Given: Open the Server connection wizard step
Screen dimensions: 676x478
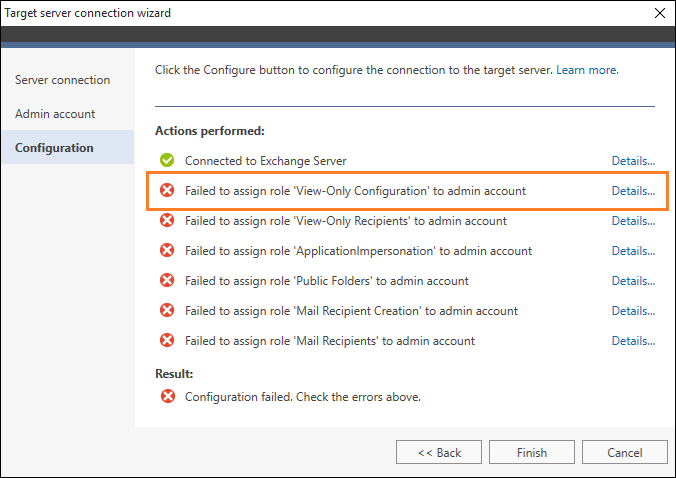Looking at the screenshot, I should tap(63, 80).
